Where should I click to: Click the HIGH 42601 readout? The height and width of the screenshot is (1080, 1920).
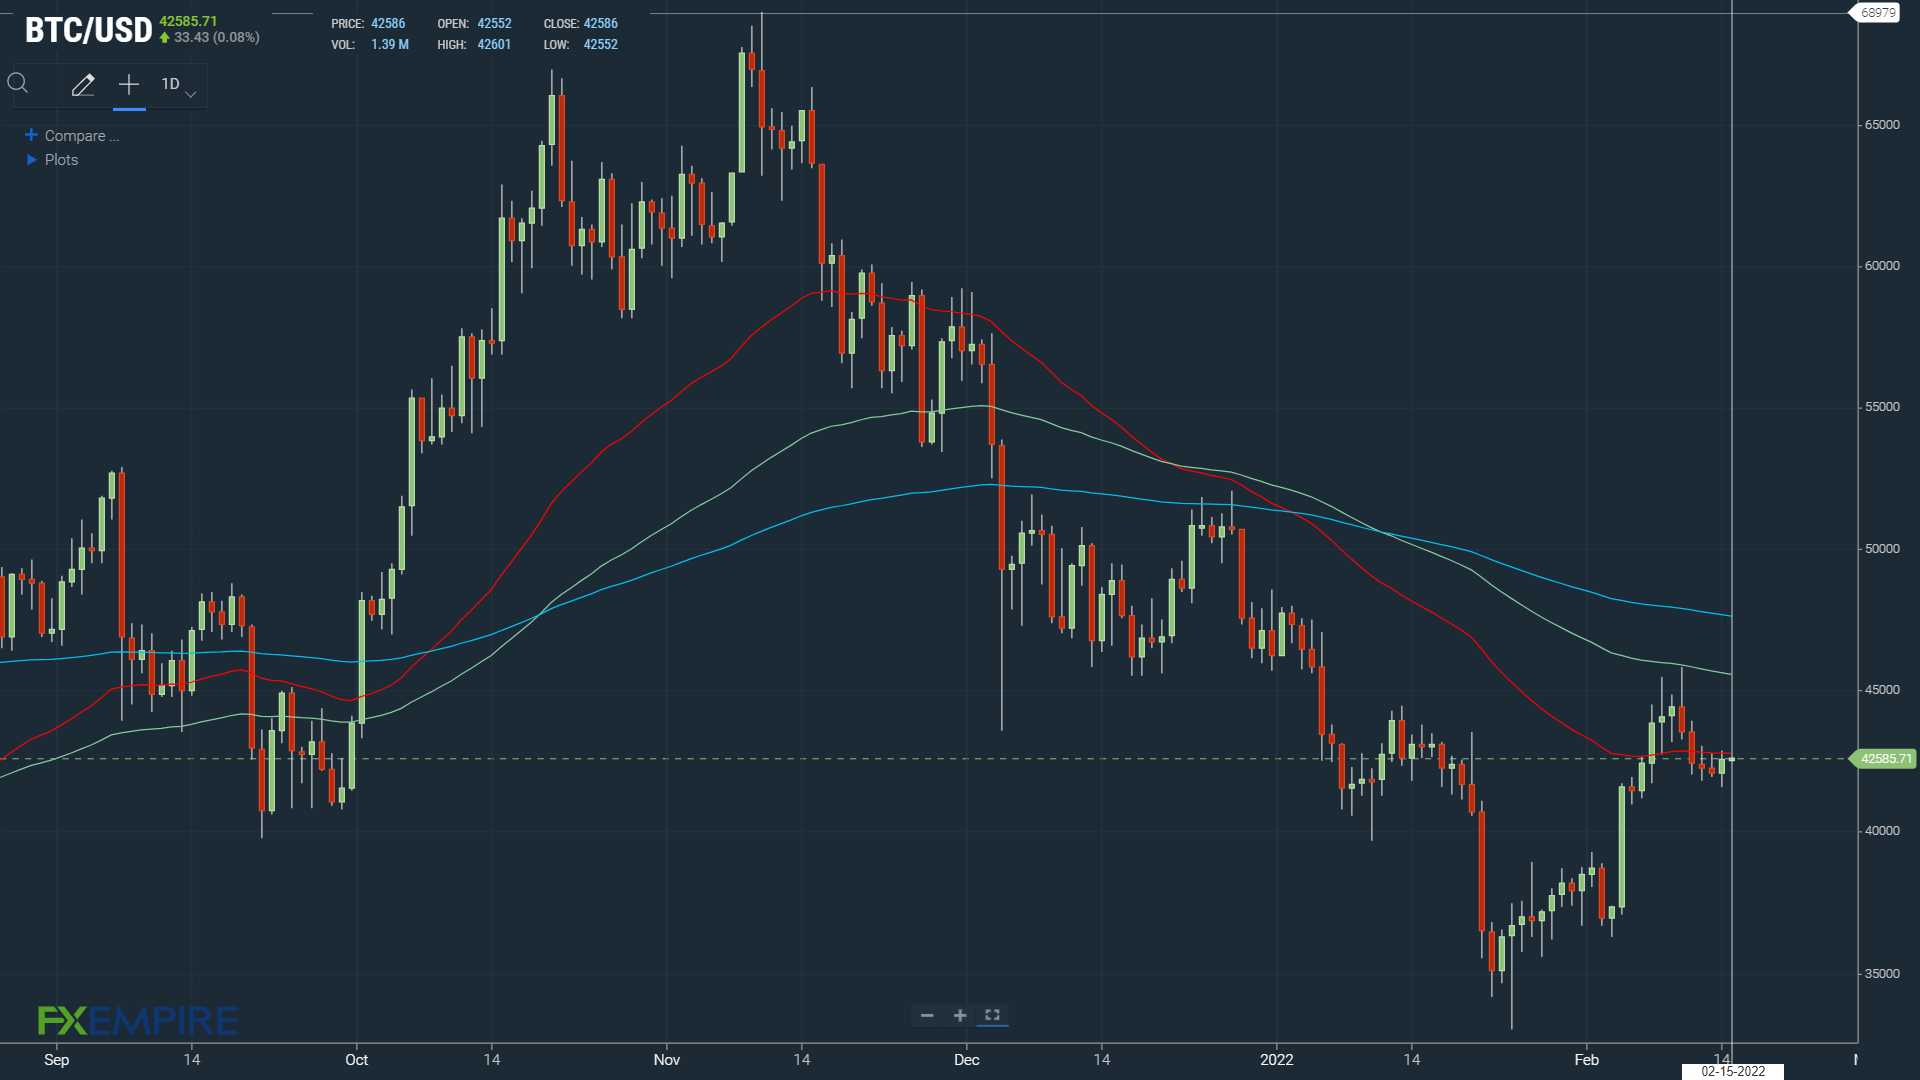tap(474, 45)
